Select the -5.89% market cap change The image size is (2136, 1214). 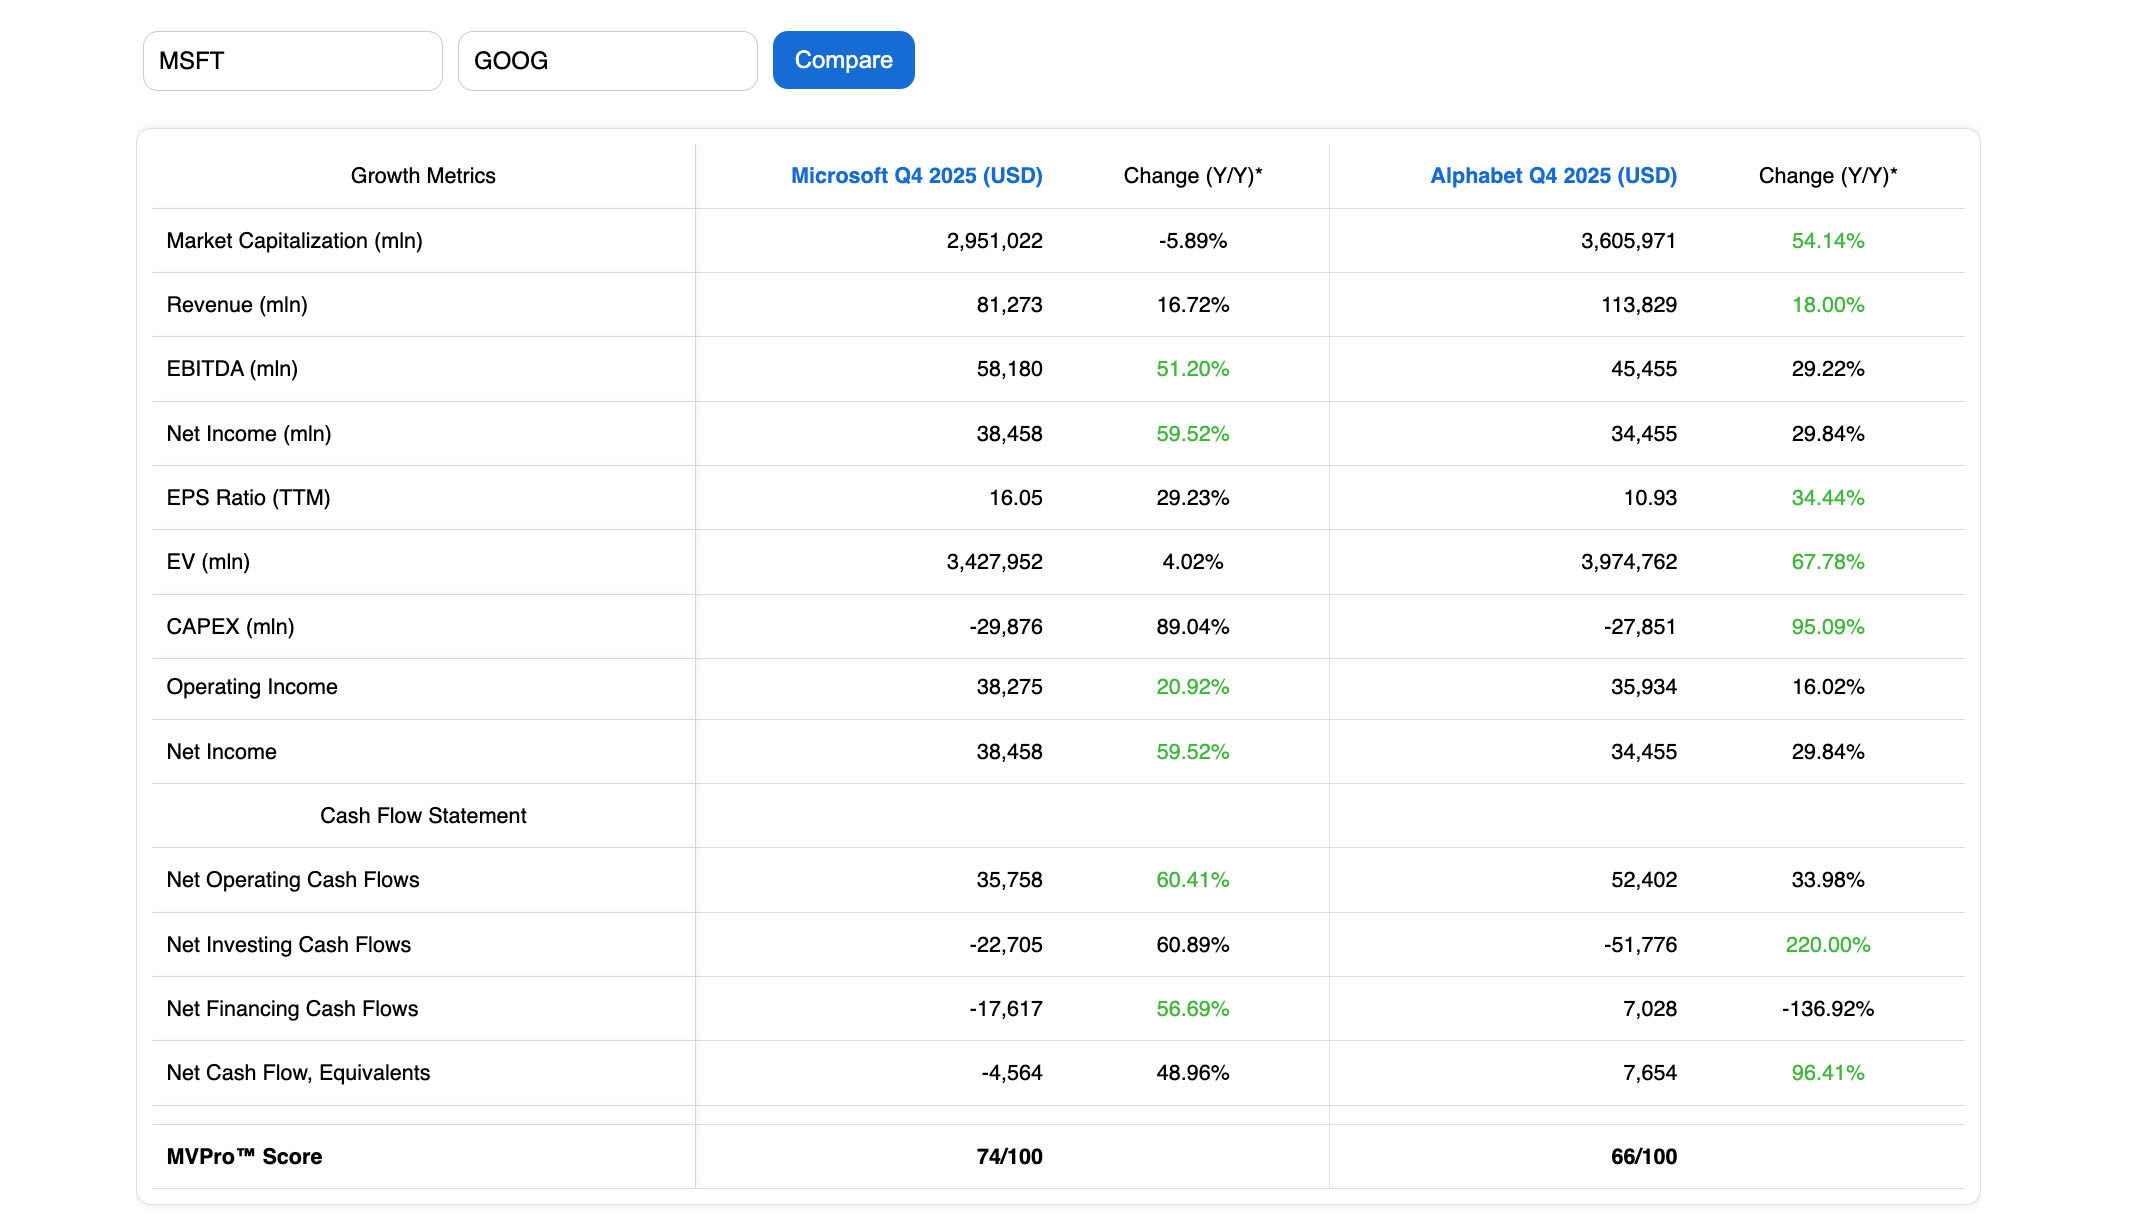tap(1193, 241)
